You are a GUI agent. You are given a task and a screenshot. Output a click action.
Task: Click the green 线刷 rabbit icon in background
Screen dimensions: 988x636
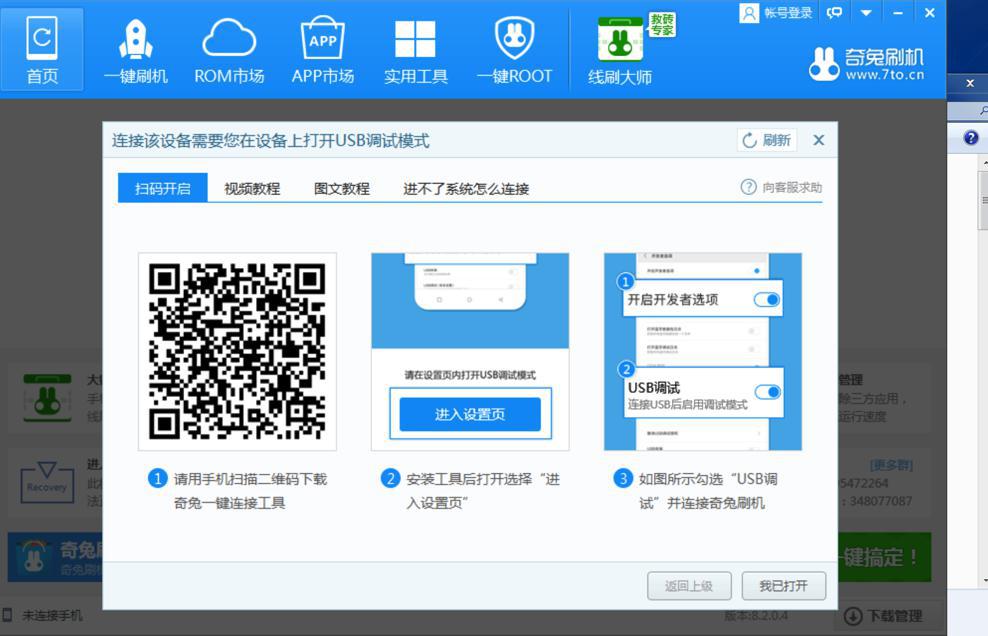[47, 398]
